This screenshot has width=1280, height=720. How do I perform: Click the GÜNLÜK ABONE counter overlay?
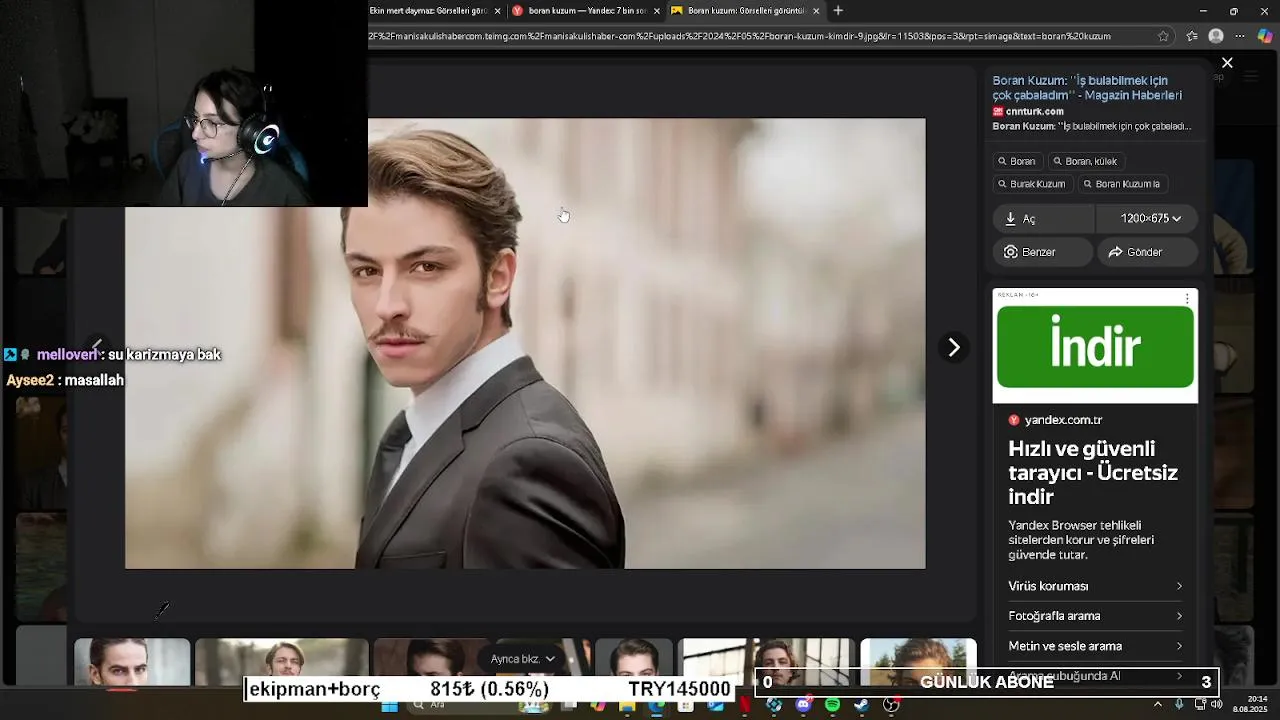987,682
